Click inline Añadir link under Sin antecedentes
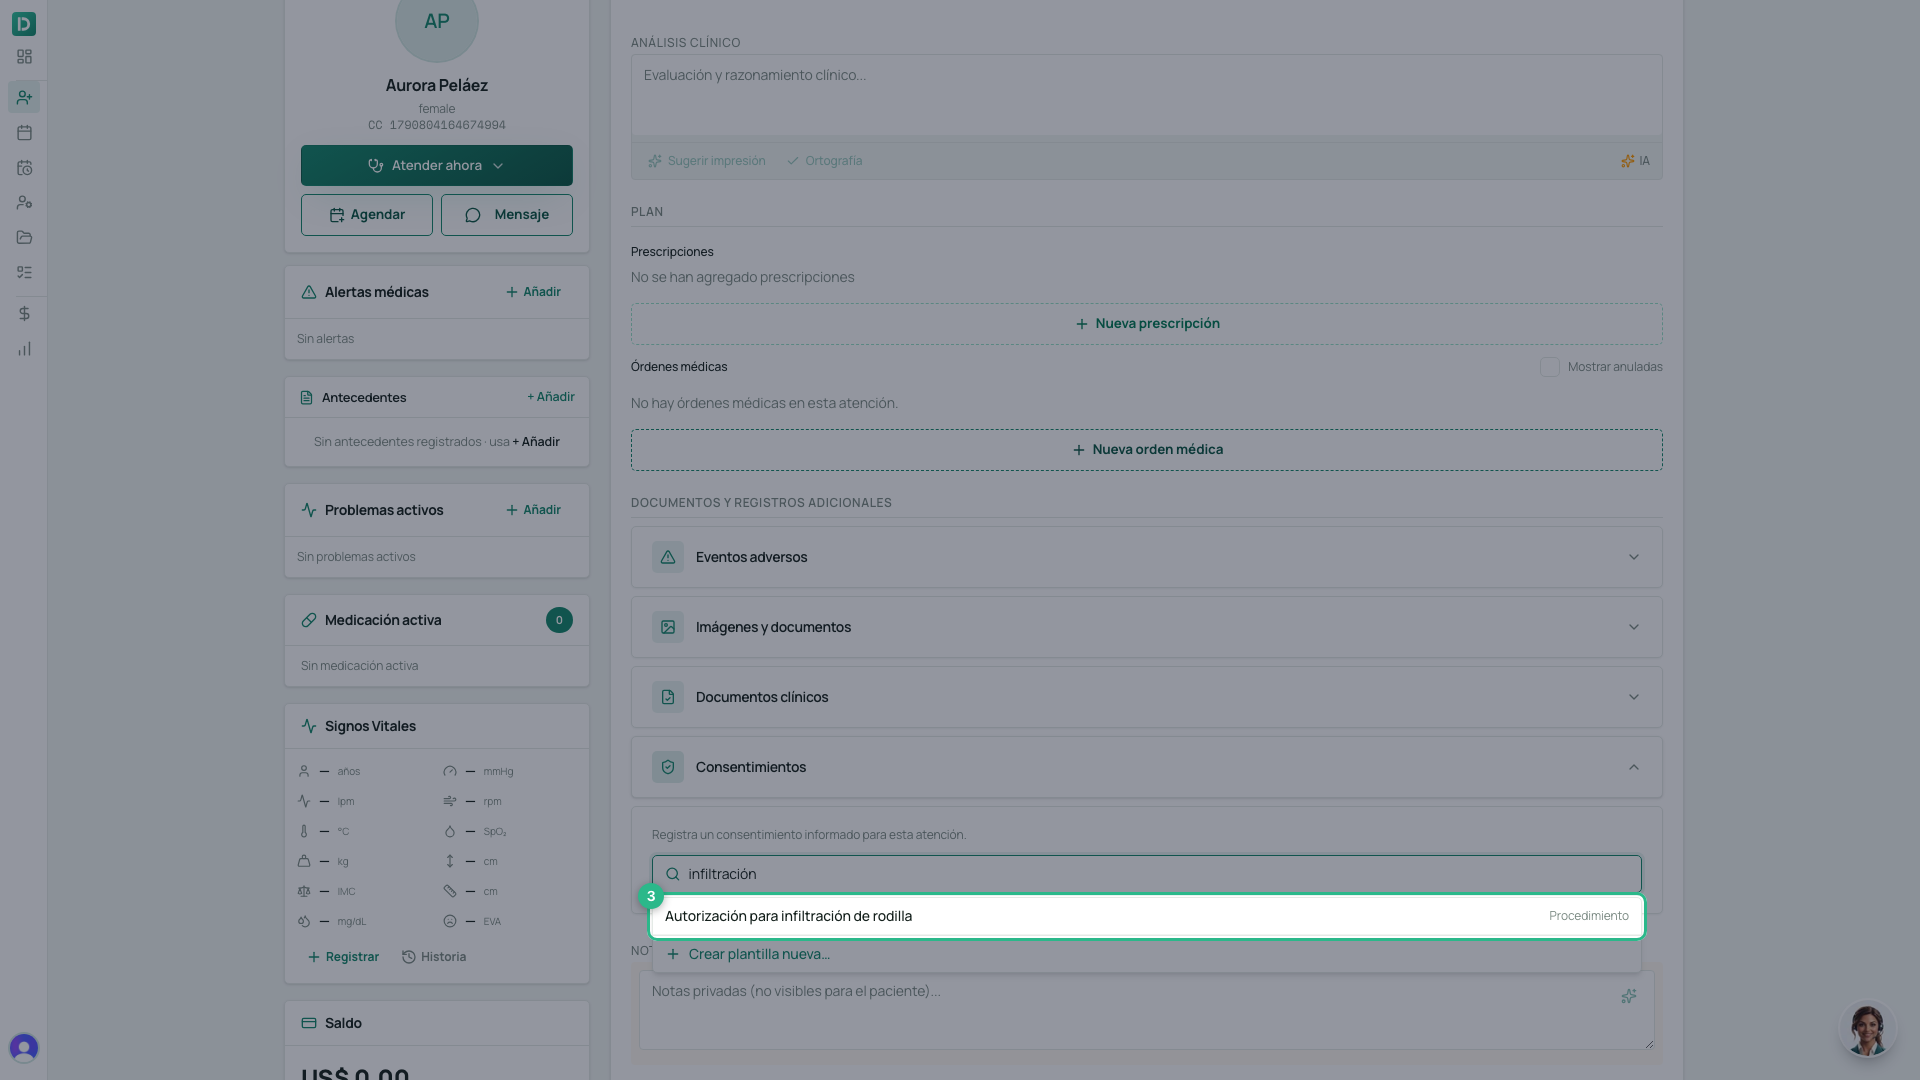 pos(536,442)
